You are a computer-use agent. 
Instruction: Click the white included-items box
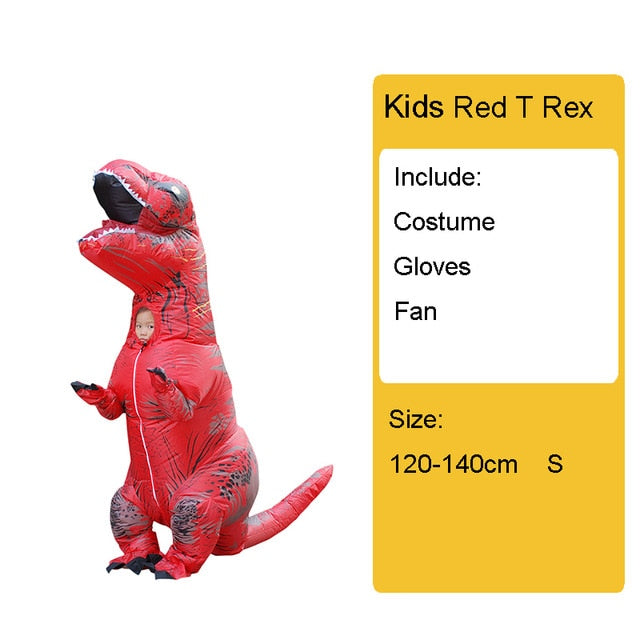click(498, 266)
